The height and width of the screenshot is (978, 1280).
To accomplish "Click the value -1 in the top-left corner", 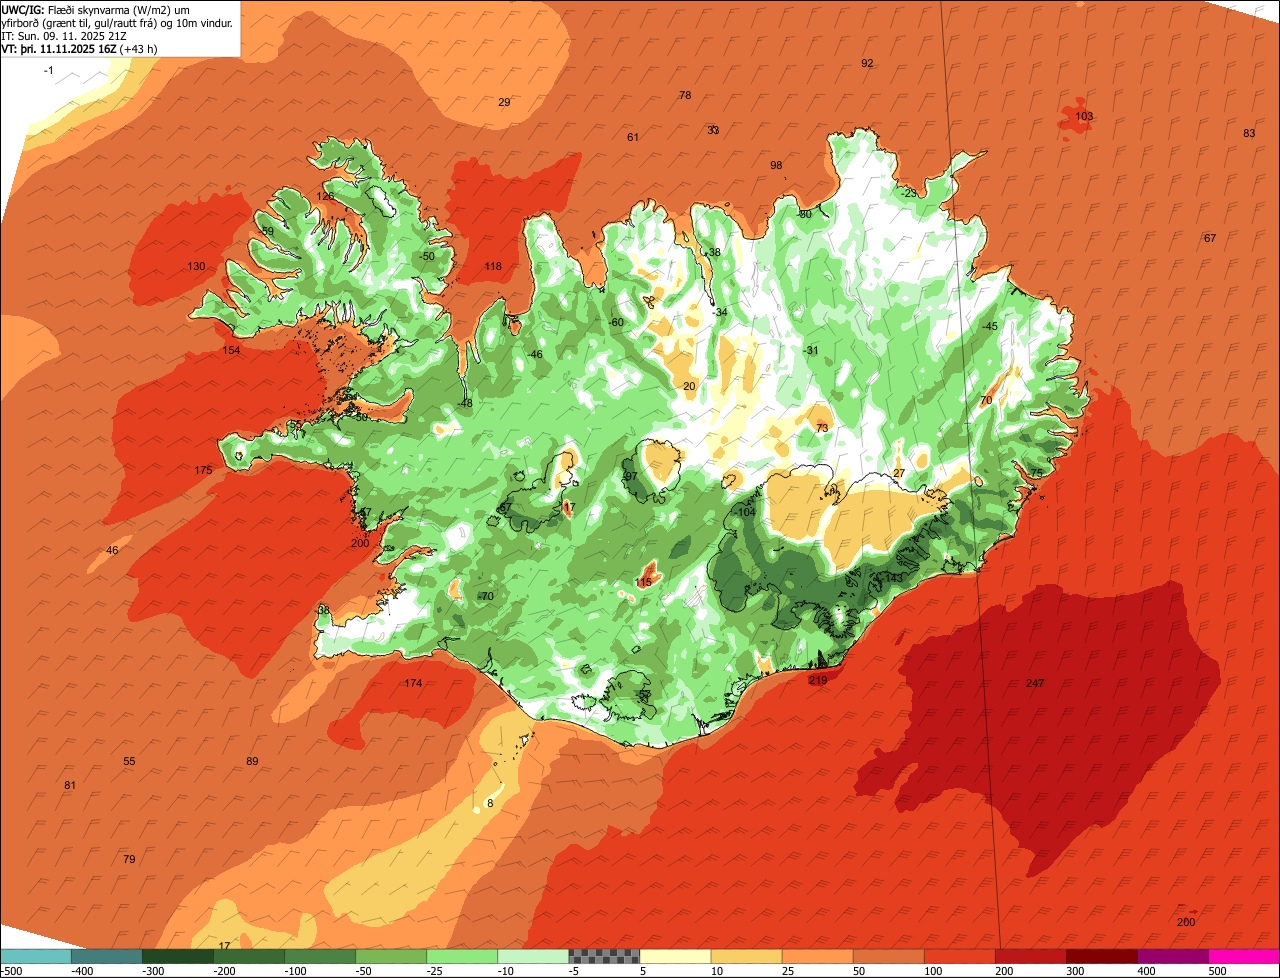I will coord(49,70).
